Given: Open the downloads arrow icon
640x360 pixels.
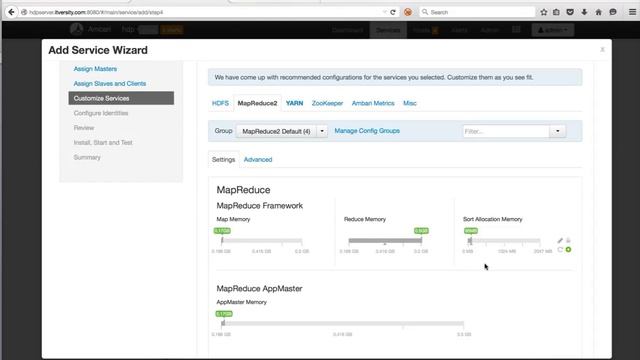Looking at the screenshot, I should pyautogui.click(x=584, y=12).
